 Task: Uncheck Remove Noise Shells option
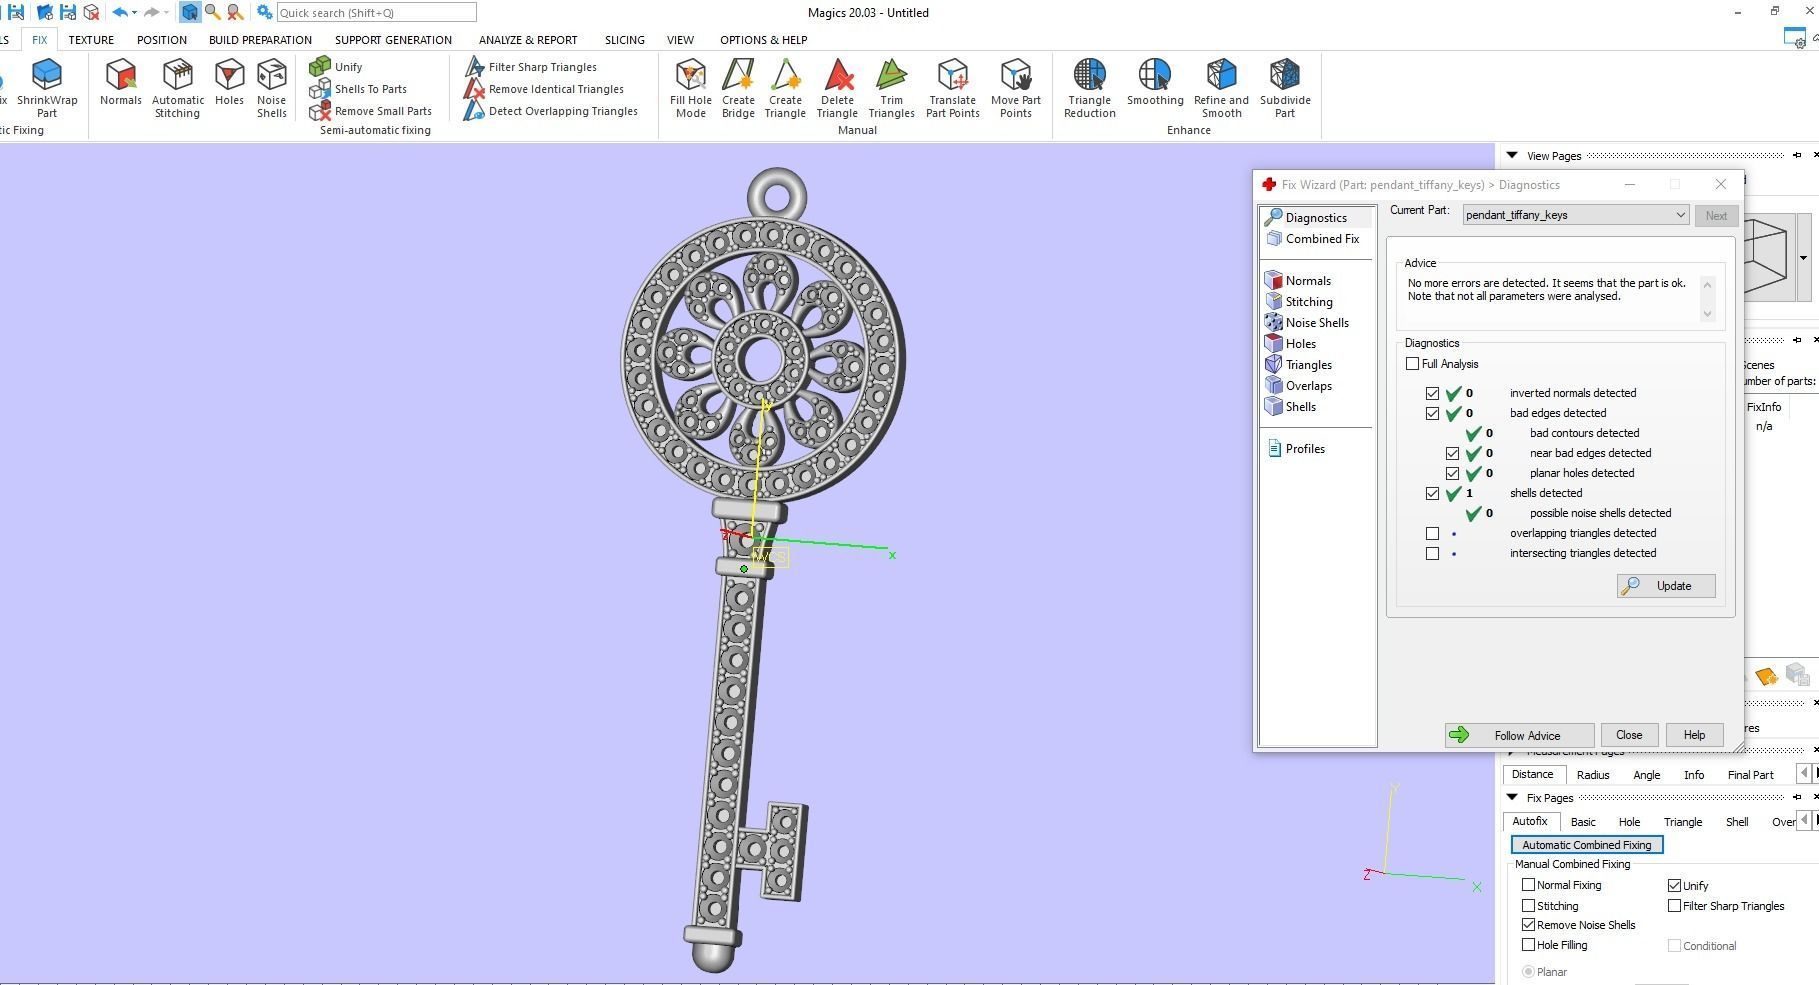[x=1528, y=925]
